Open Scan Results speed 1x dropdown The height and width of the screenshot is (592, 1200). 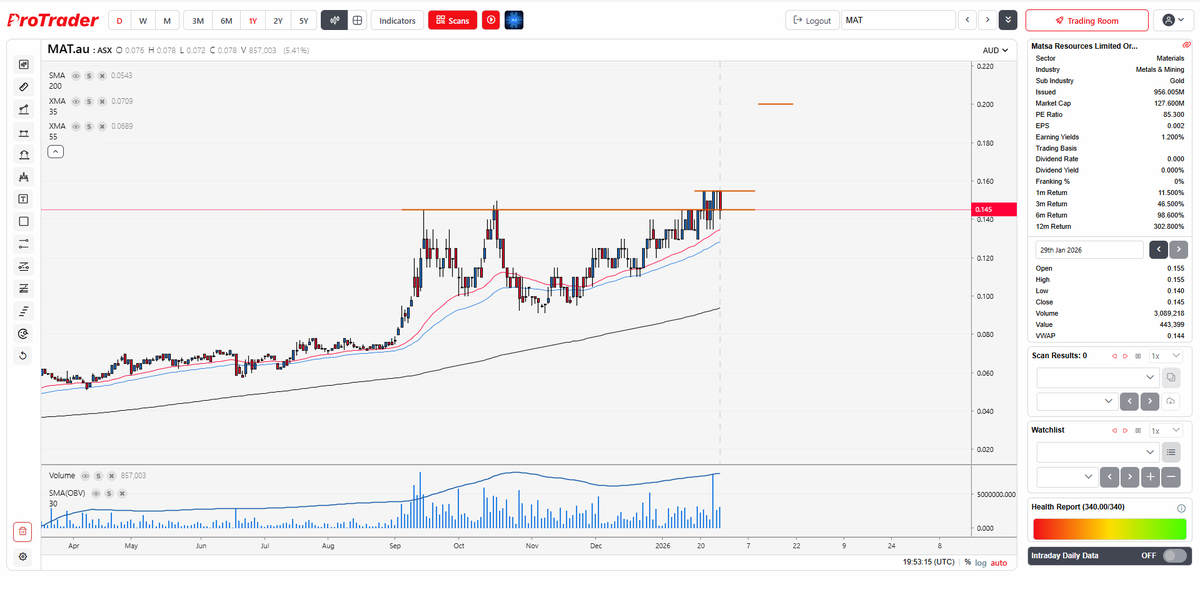1167,355
